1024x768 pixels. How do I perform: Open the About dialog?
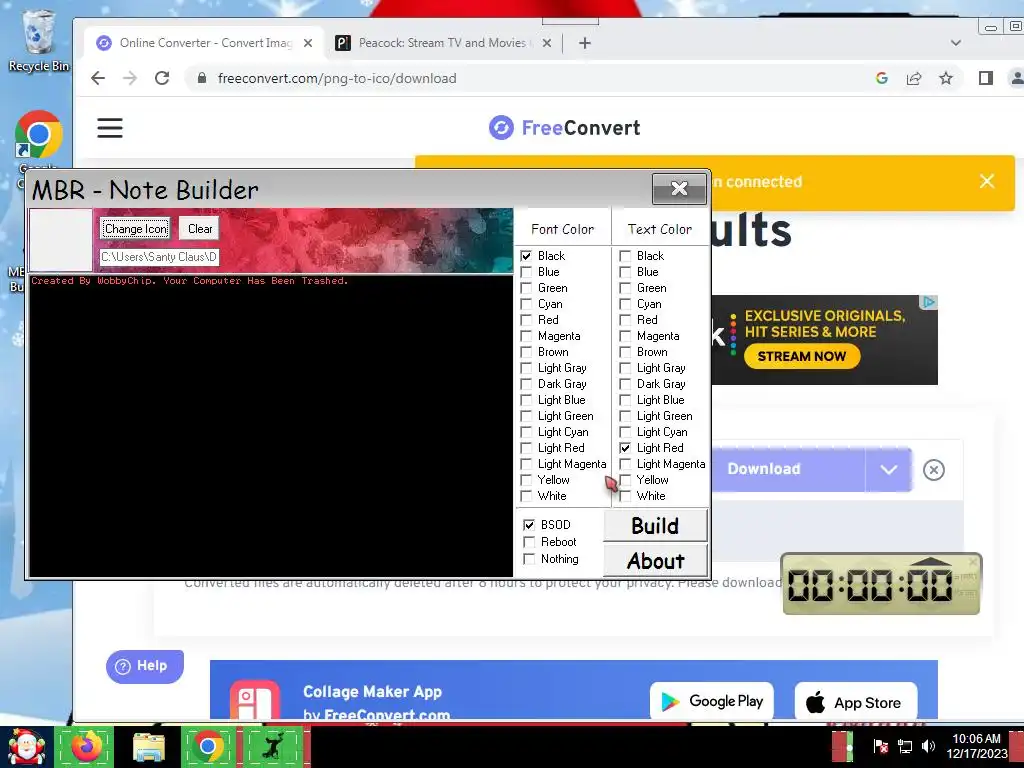[x=655, y=561]
